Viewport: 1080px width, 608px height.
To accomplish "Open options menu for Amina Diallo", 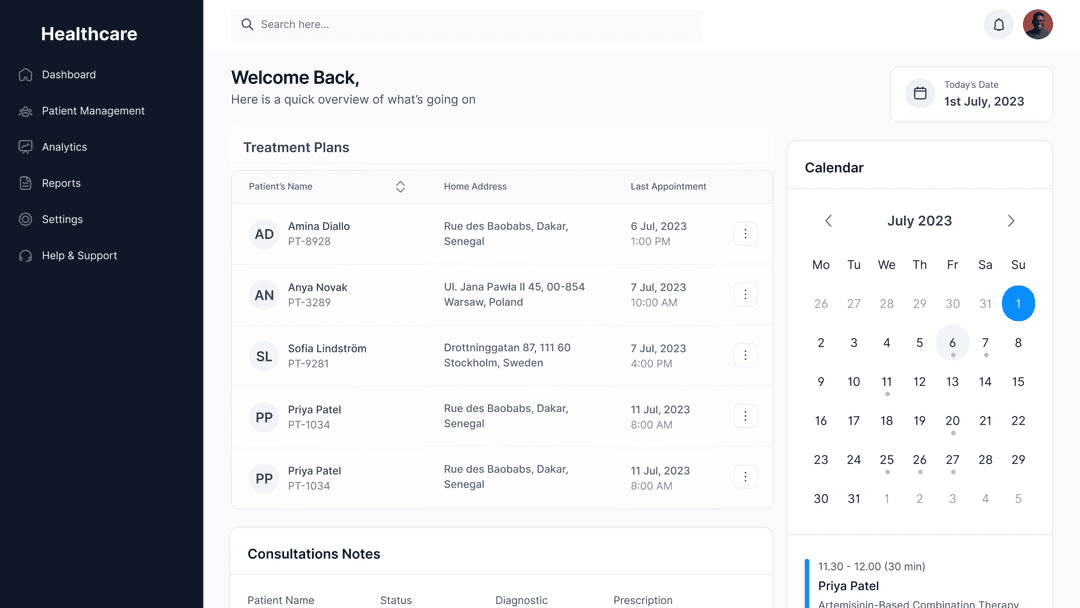I will 745,234.
